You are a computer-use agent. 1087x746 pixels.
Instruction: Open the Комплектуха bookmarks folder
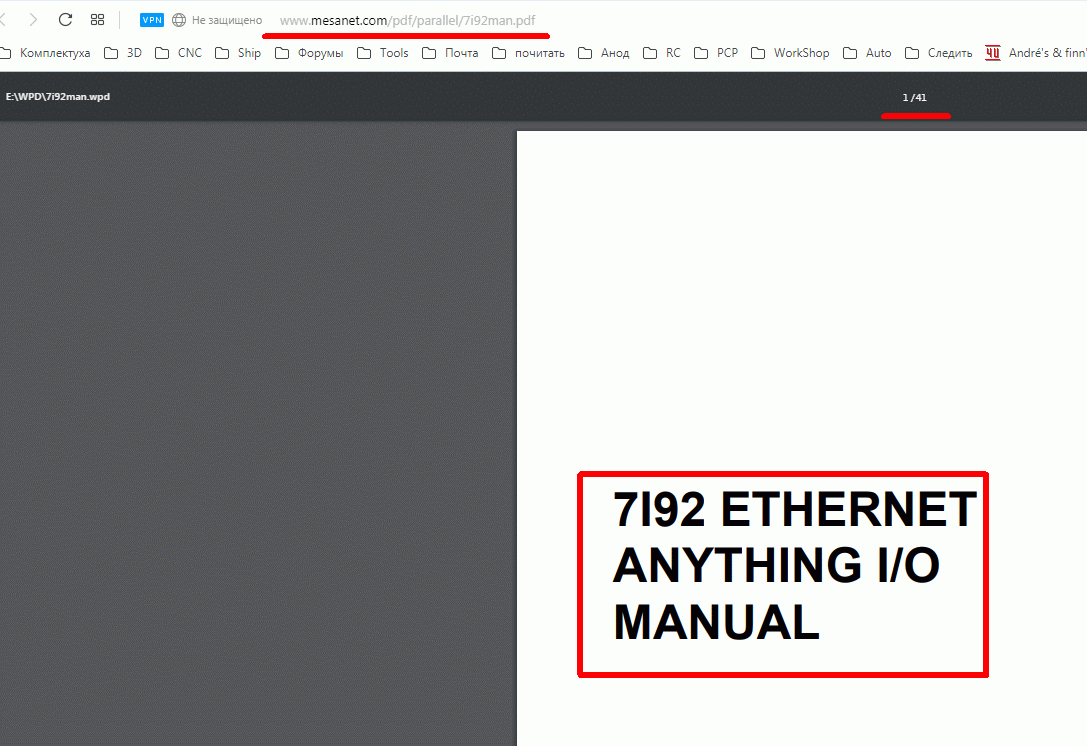point(46,53)
